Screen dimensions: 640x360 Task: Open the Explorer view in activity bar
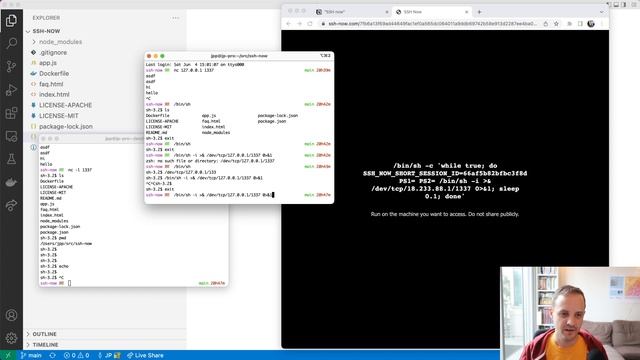tap(11, 20)
